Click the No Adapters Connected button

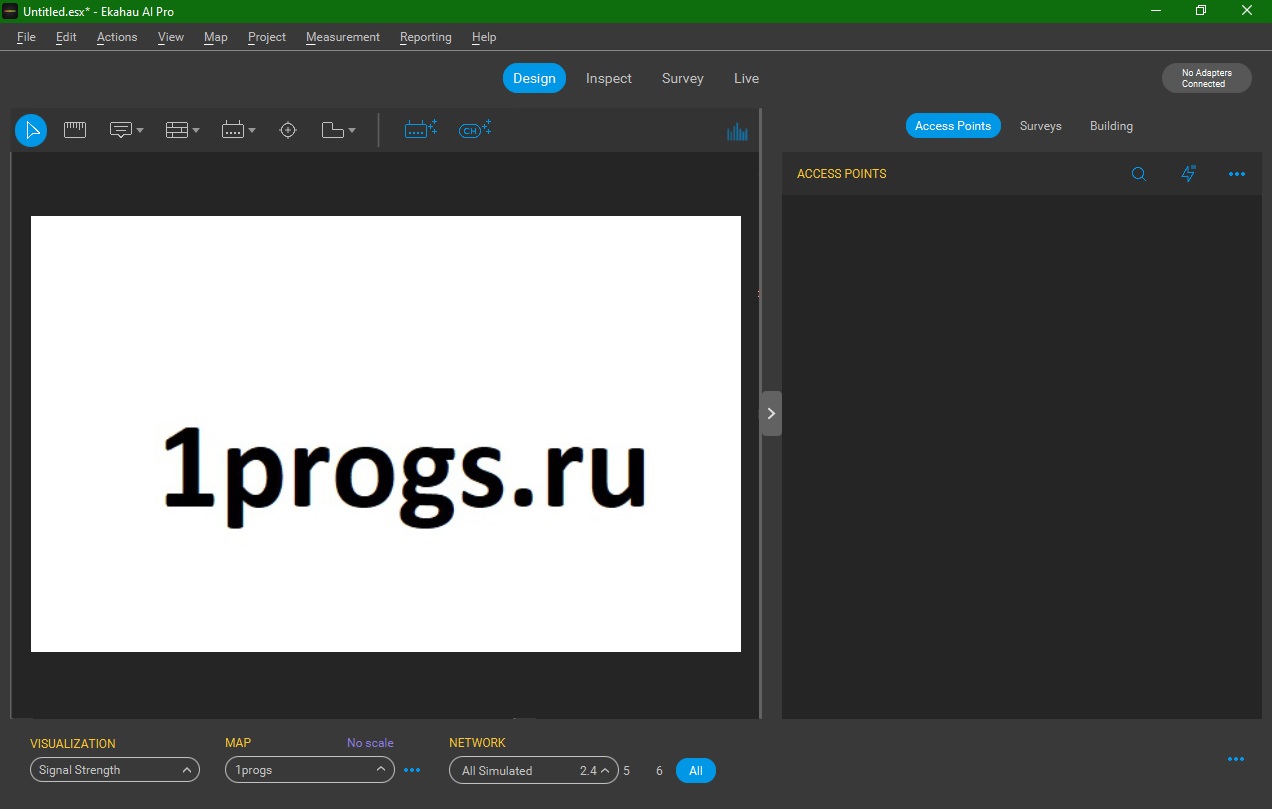click(1206, 78)
